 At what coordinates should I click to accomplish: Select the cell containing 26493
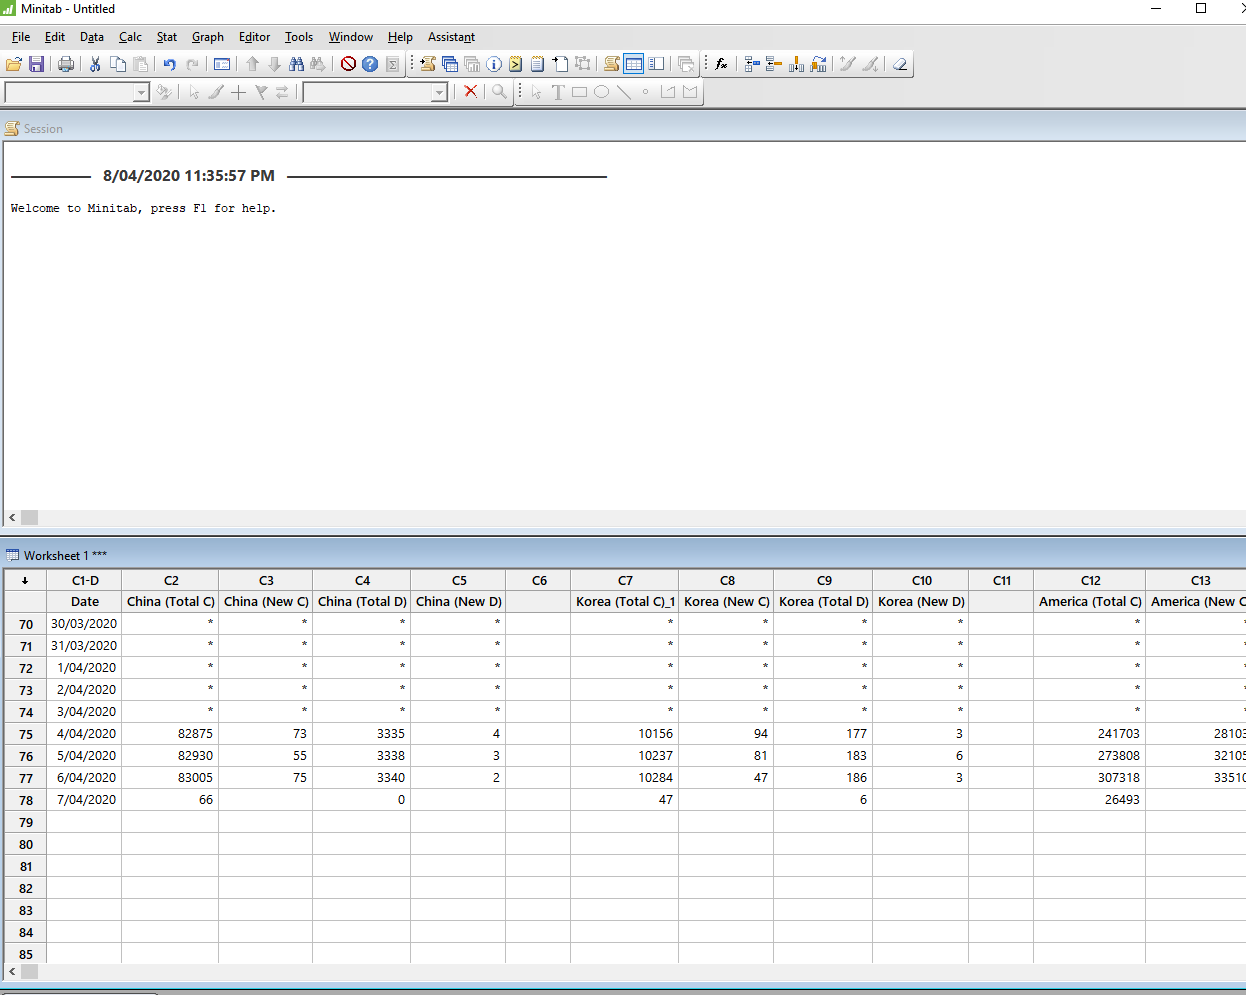tap(1090, 800)
